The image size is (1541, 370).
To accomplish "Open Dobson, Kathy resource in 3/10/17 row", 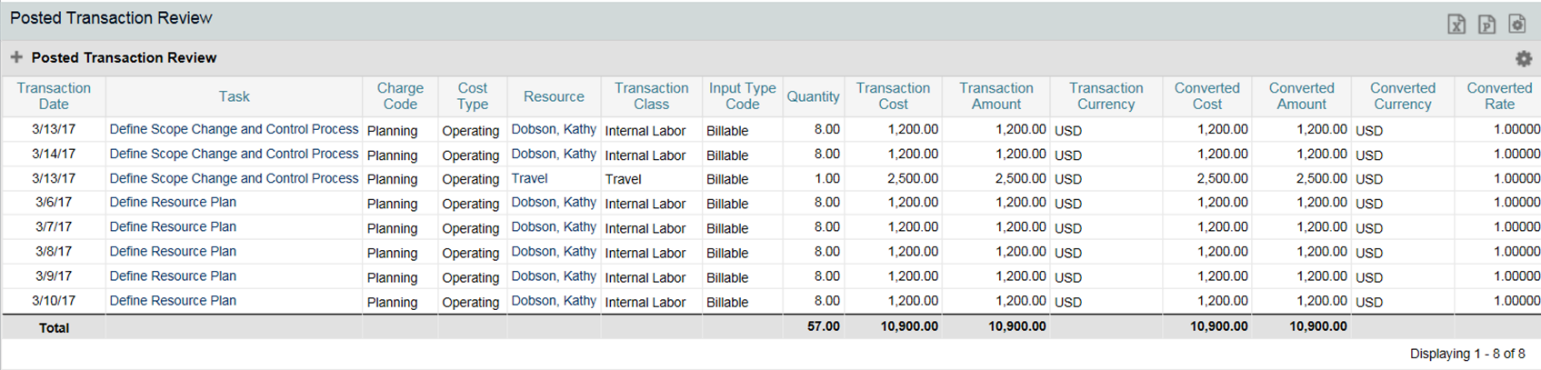I will 554,300.
